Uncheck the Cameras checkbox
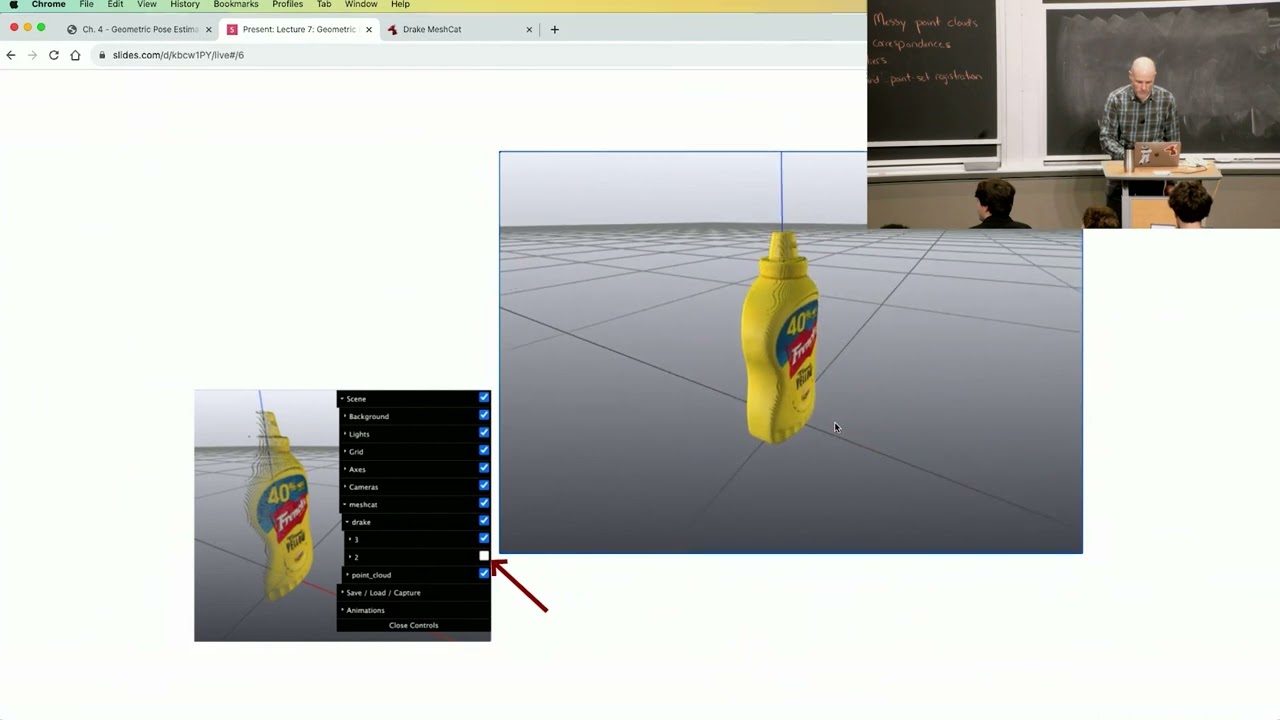The width and height of the screenshot is (1280, 720). click(484, 485)
